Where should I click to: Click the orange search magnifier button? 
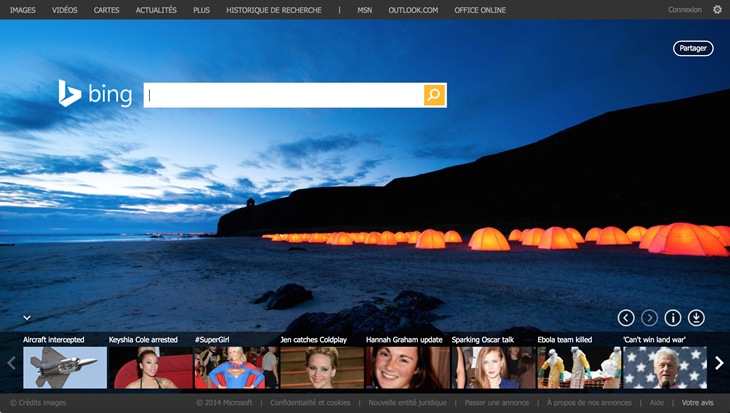[x=434, y=95]
